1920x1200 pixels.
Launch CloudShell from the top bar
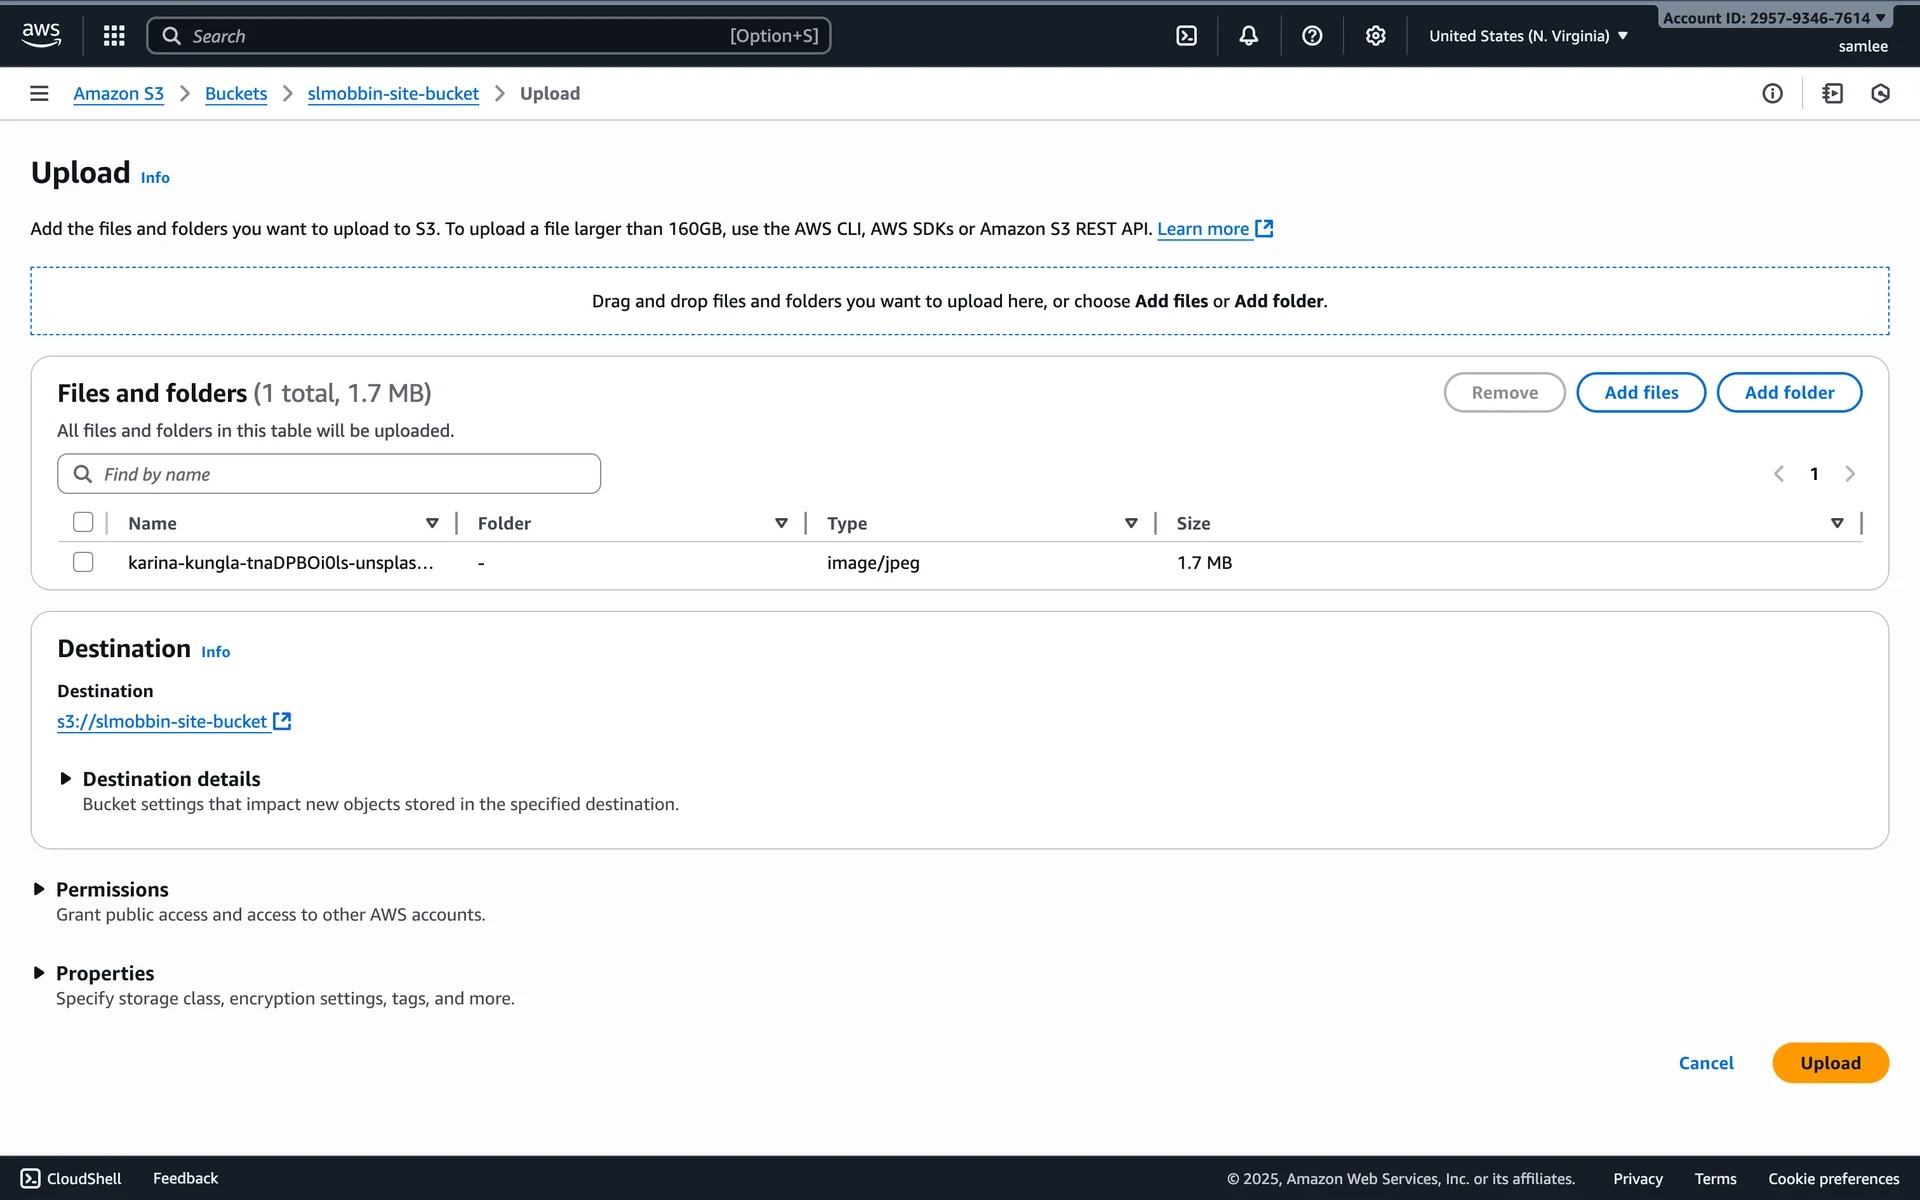1186,36
